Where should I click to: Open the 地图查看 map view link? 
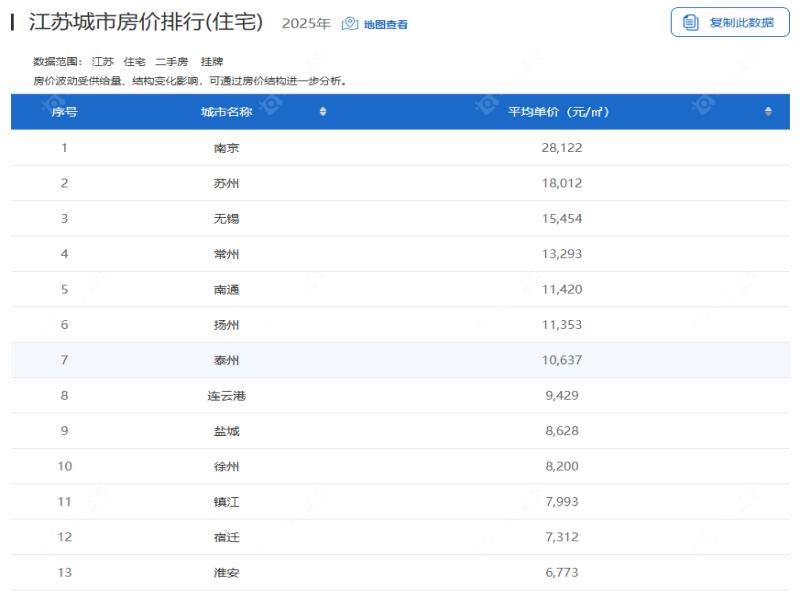click(x=385, y=24)
